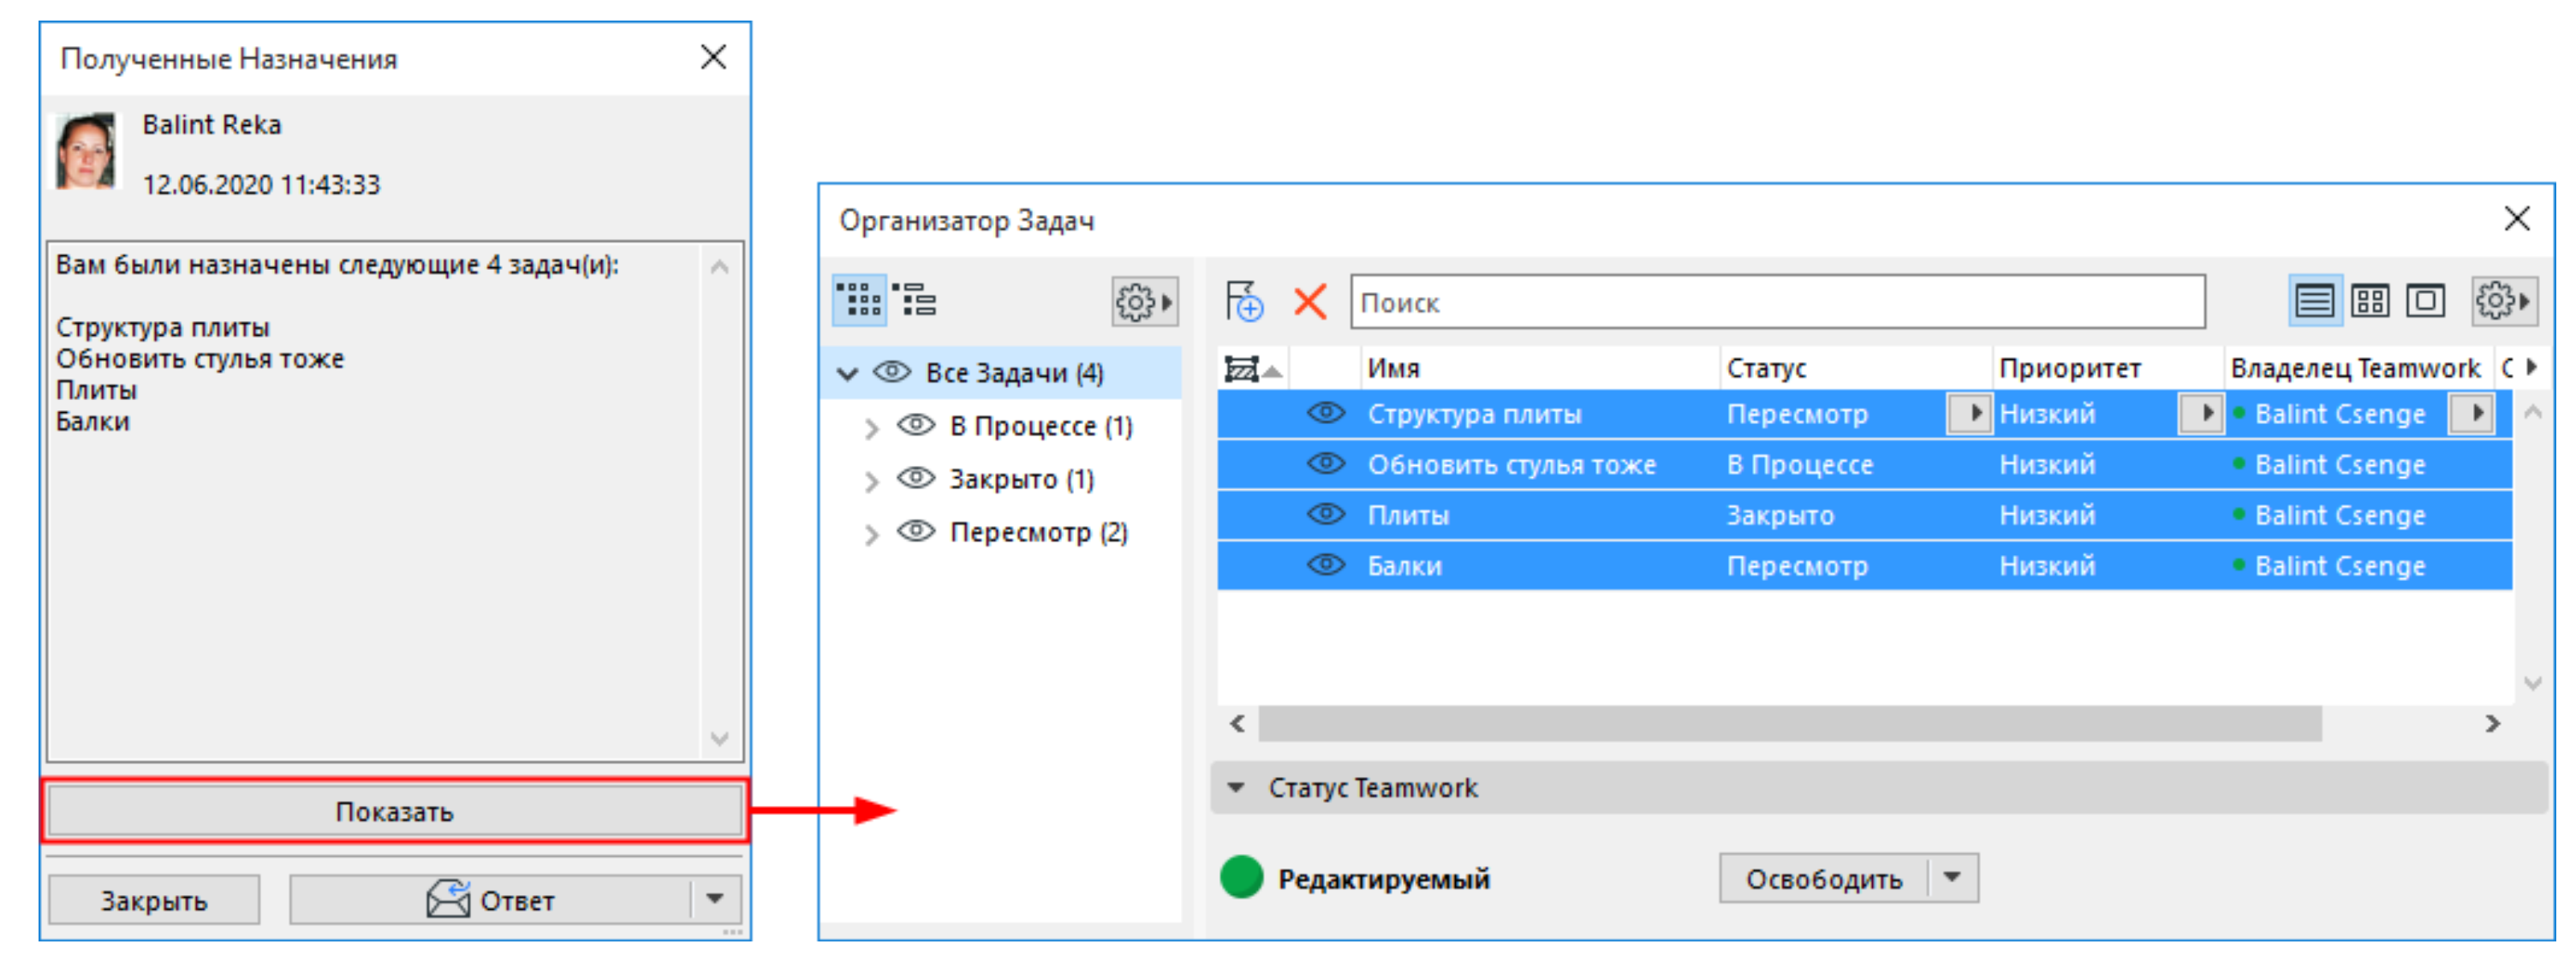Switch to hierarchical tree view icon
The image size is (2576, 968).
tap(915, 300)
